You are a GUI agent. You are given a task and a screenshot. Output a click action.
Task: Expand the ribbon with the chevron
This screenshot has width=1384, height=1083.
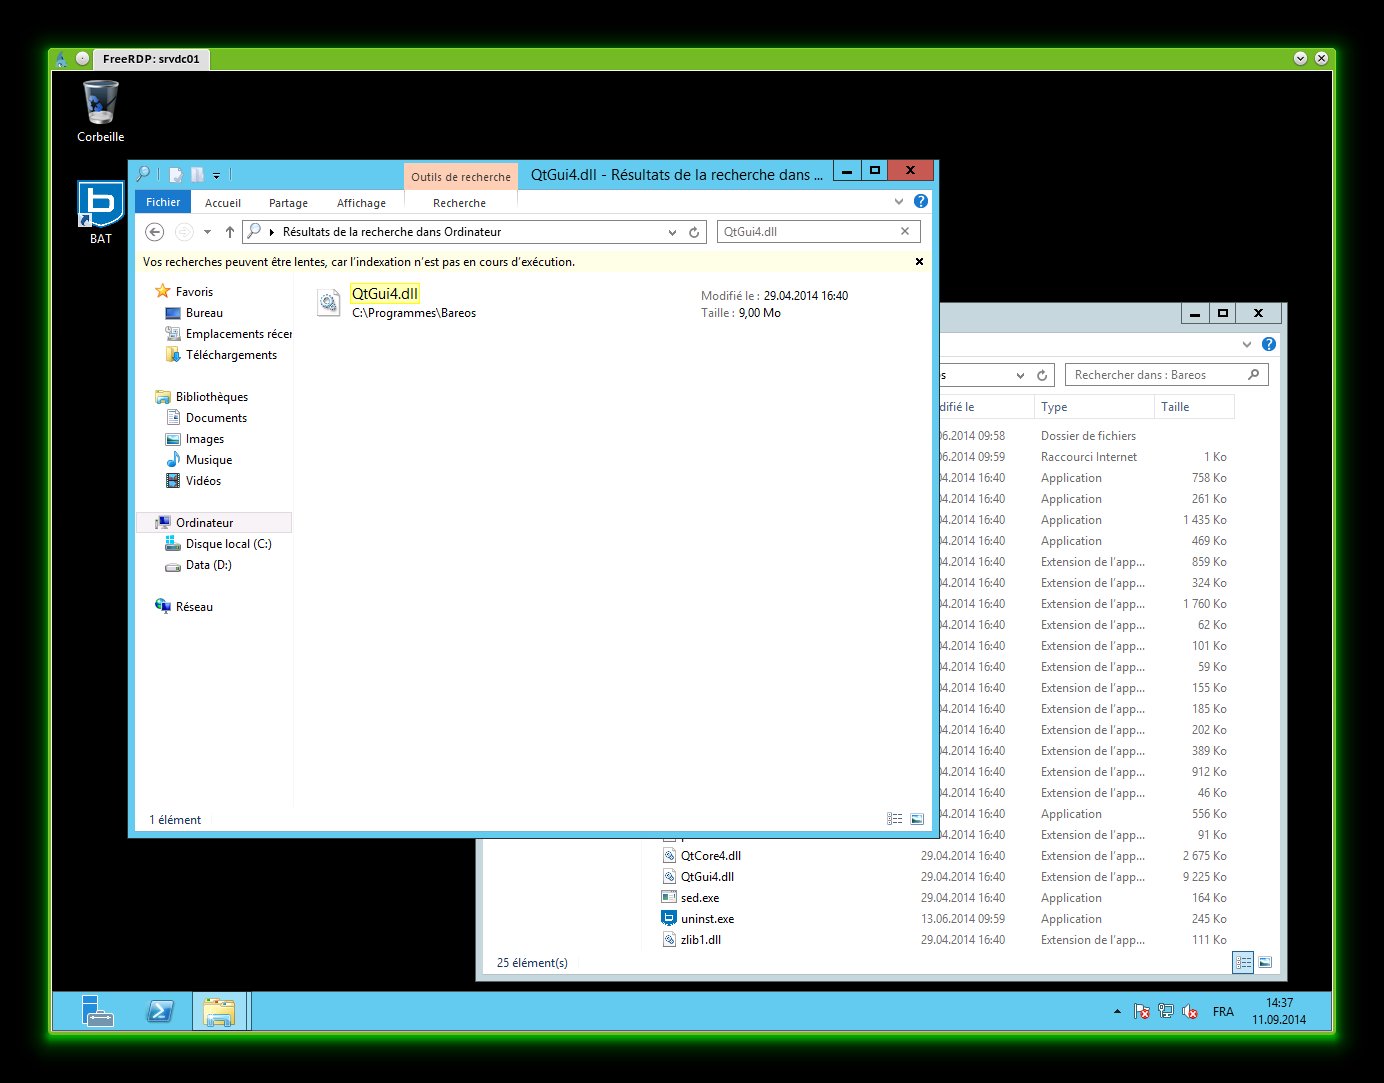pos(899,201)
